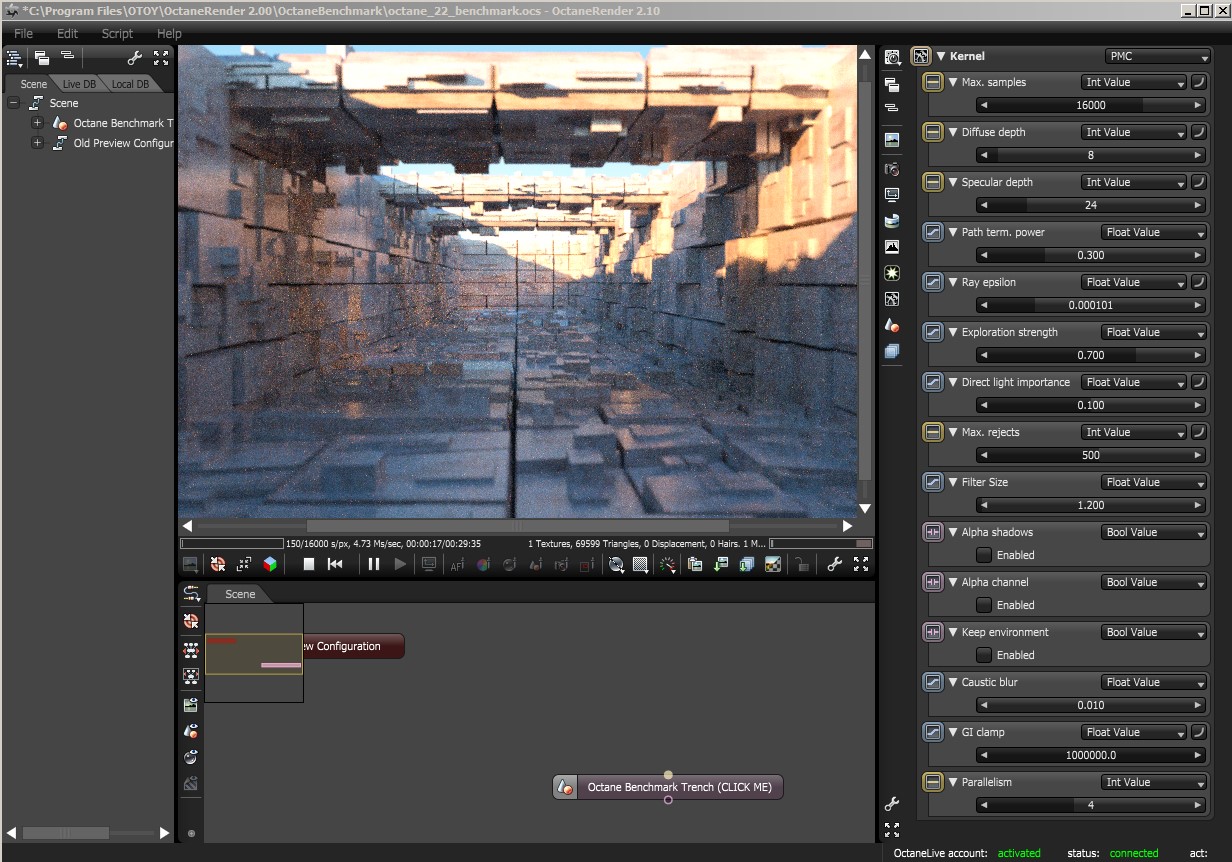
Task: Tick the Keep environment Enabled checkbox
Action: click(984, 655)
